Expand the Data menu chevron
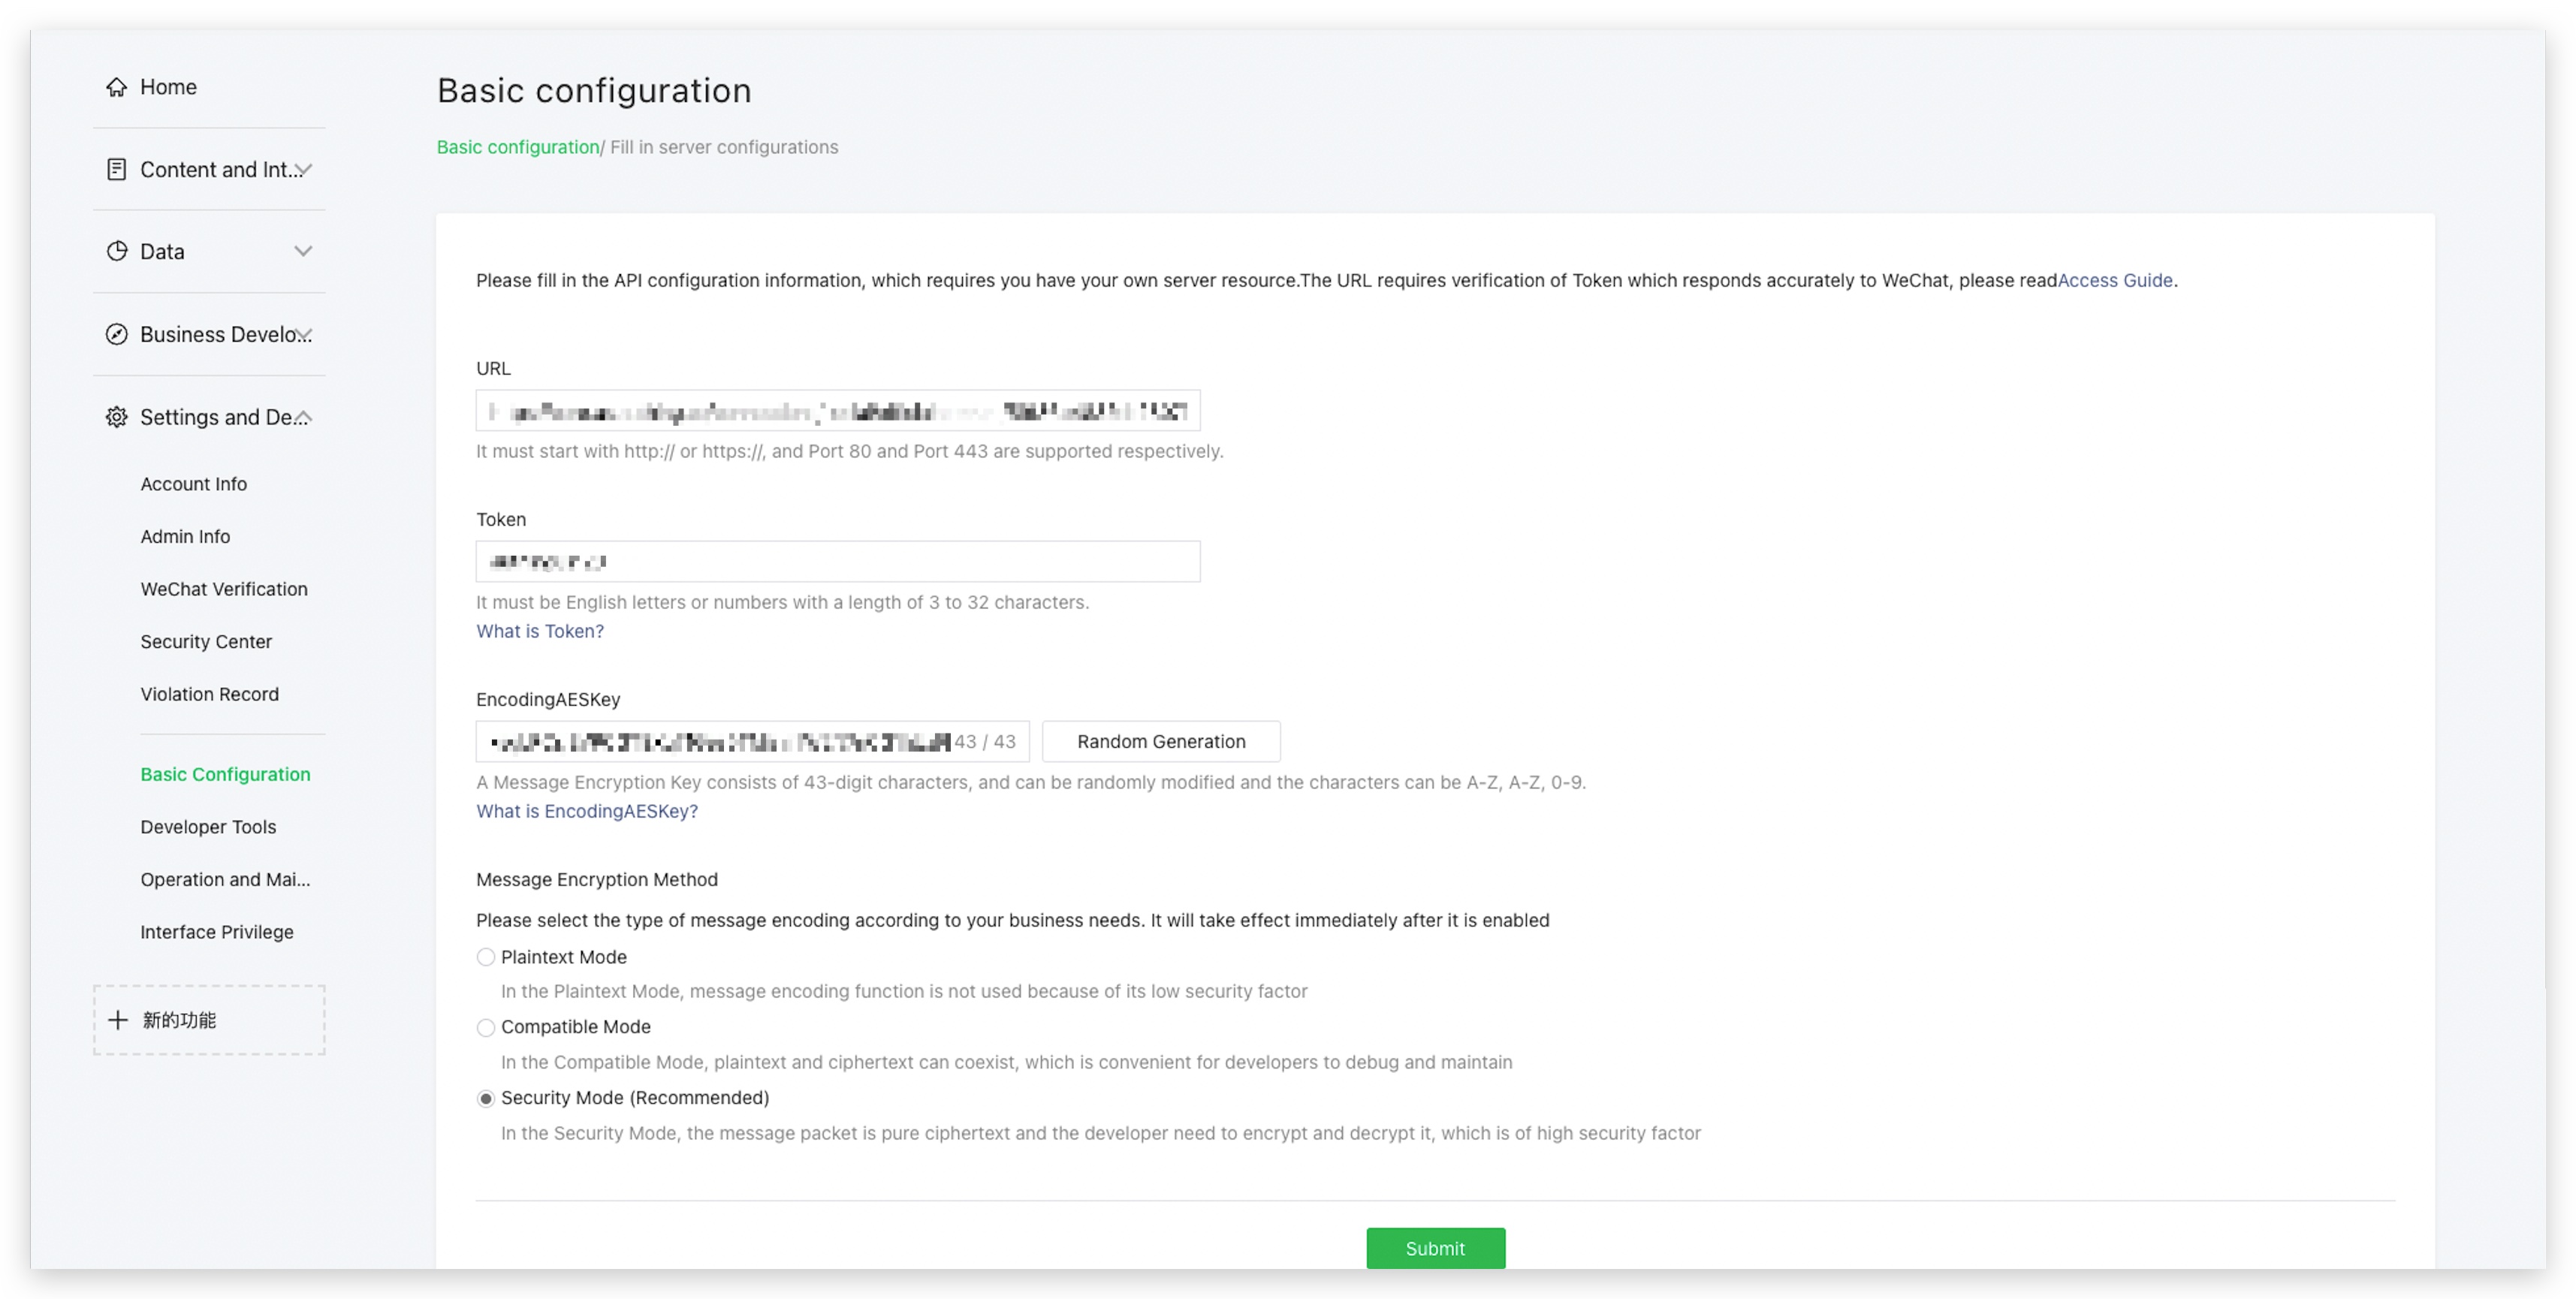 click(x=303, y=251)
